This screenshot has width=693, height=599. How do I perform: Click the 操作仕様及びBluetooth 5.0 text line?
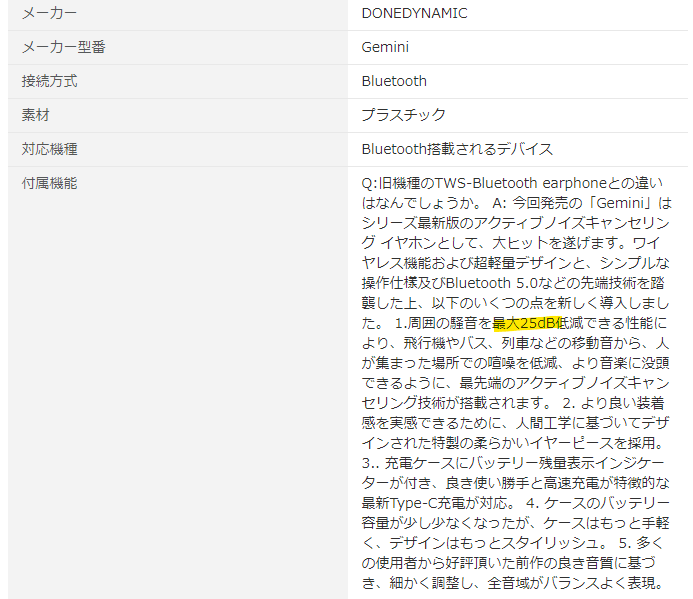coord(513,283)
